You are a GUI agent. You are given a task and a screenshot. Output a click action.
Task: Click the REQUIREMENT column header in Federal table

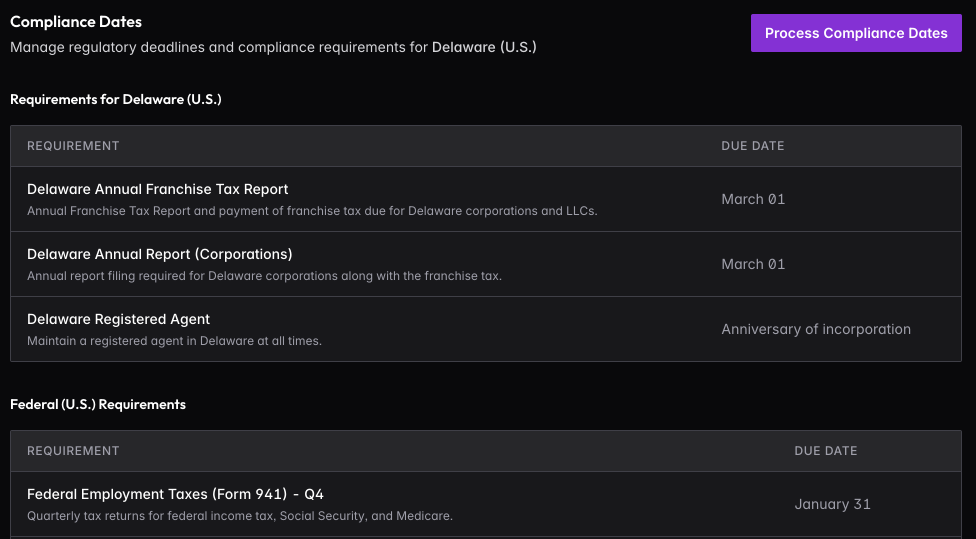pyautogui.click(x=73, y=451)
